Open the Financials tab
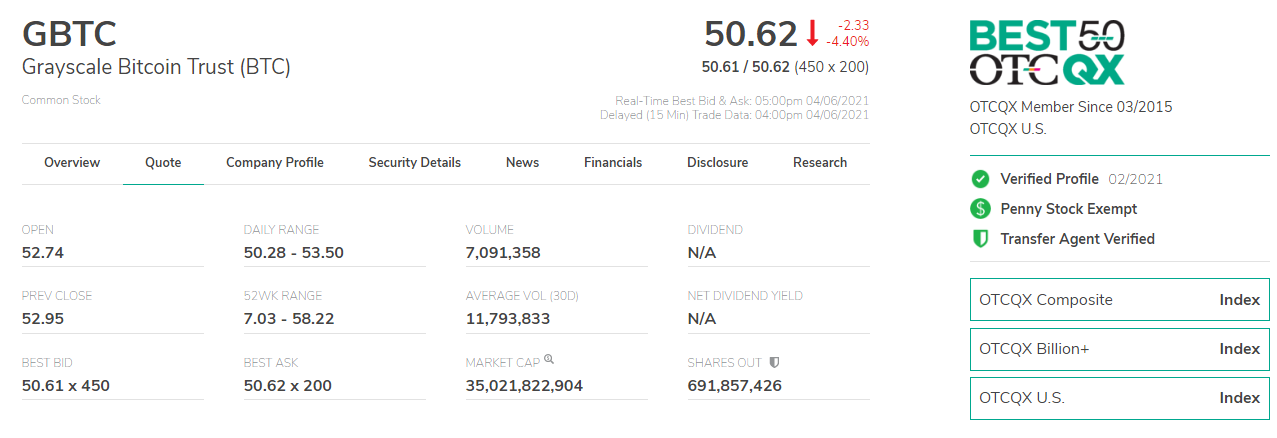This screenshot has width=1277, height=438. click(613, 163)
